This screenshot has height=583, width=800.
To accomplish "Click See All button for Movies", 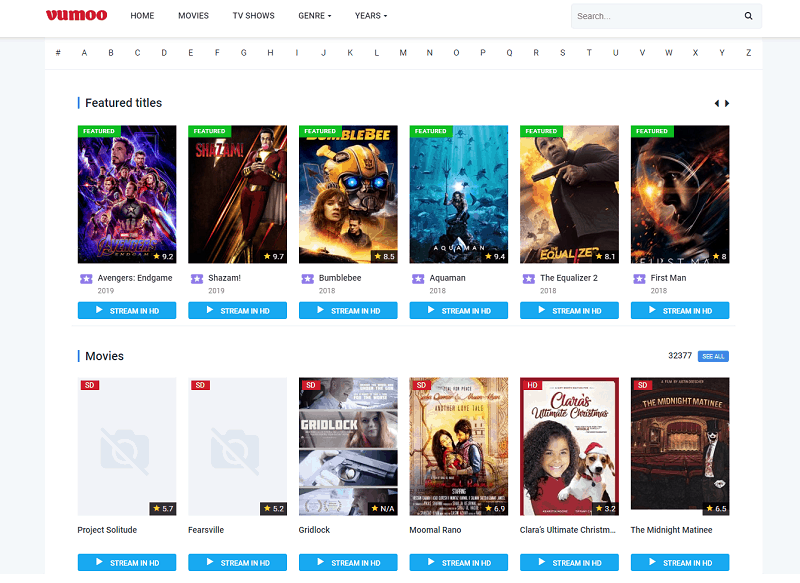I will pyautogui.click(x=713, y=356).
